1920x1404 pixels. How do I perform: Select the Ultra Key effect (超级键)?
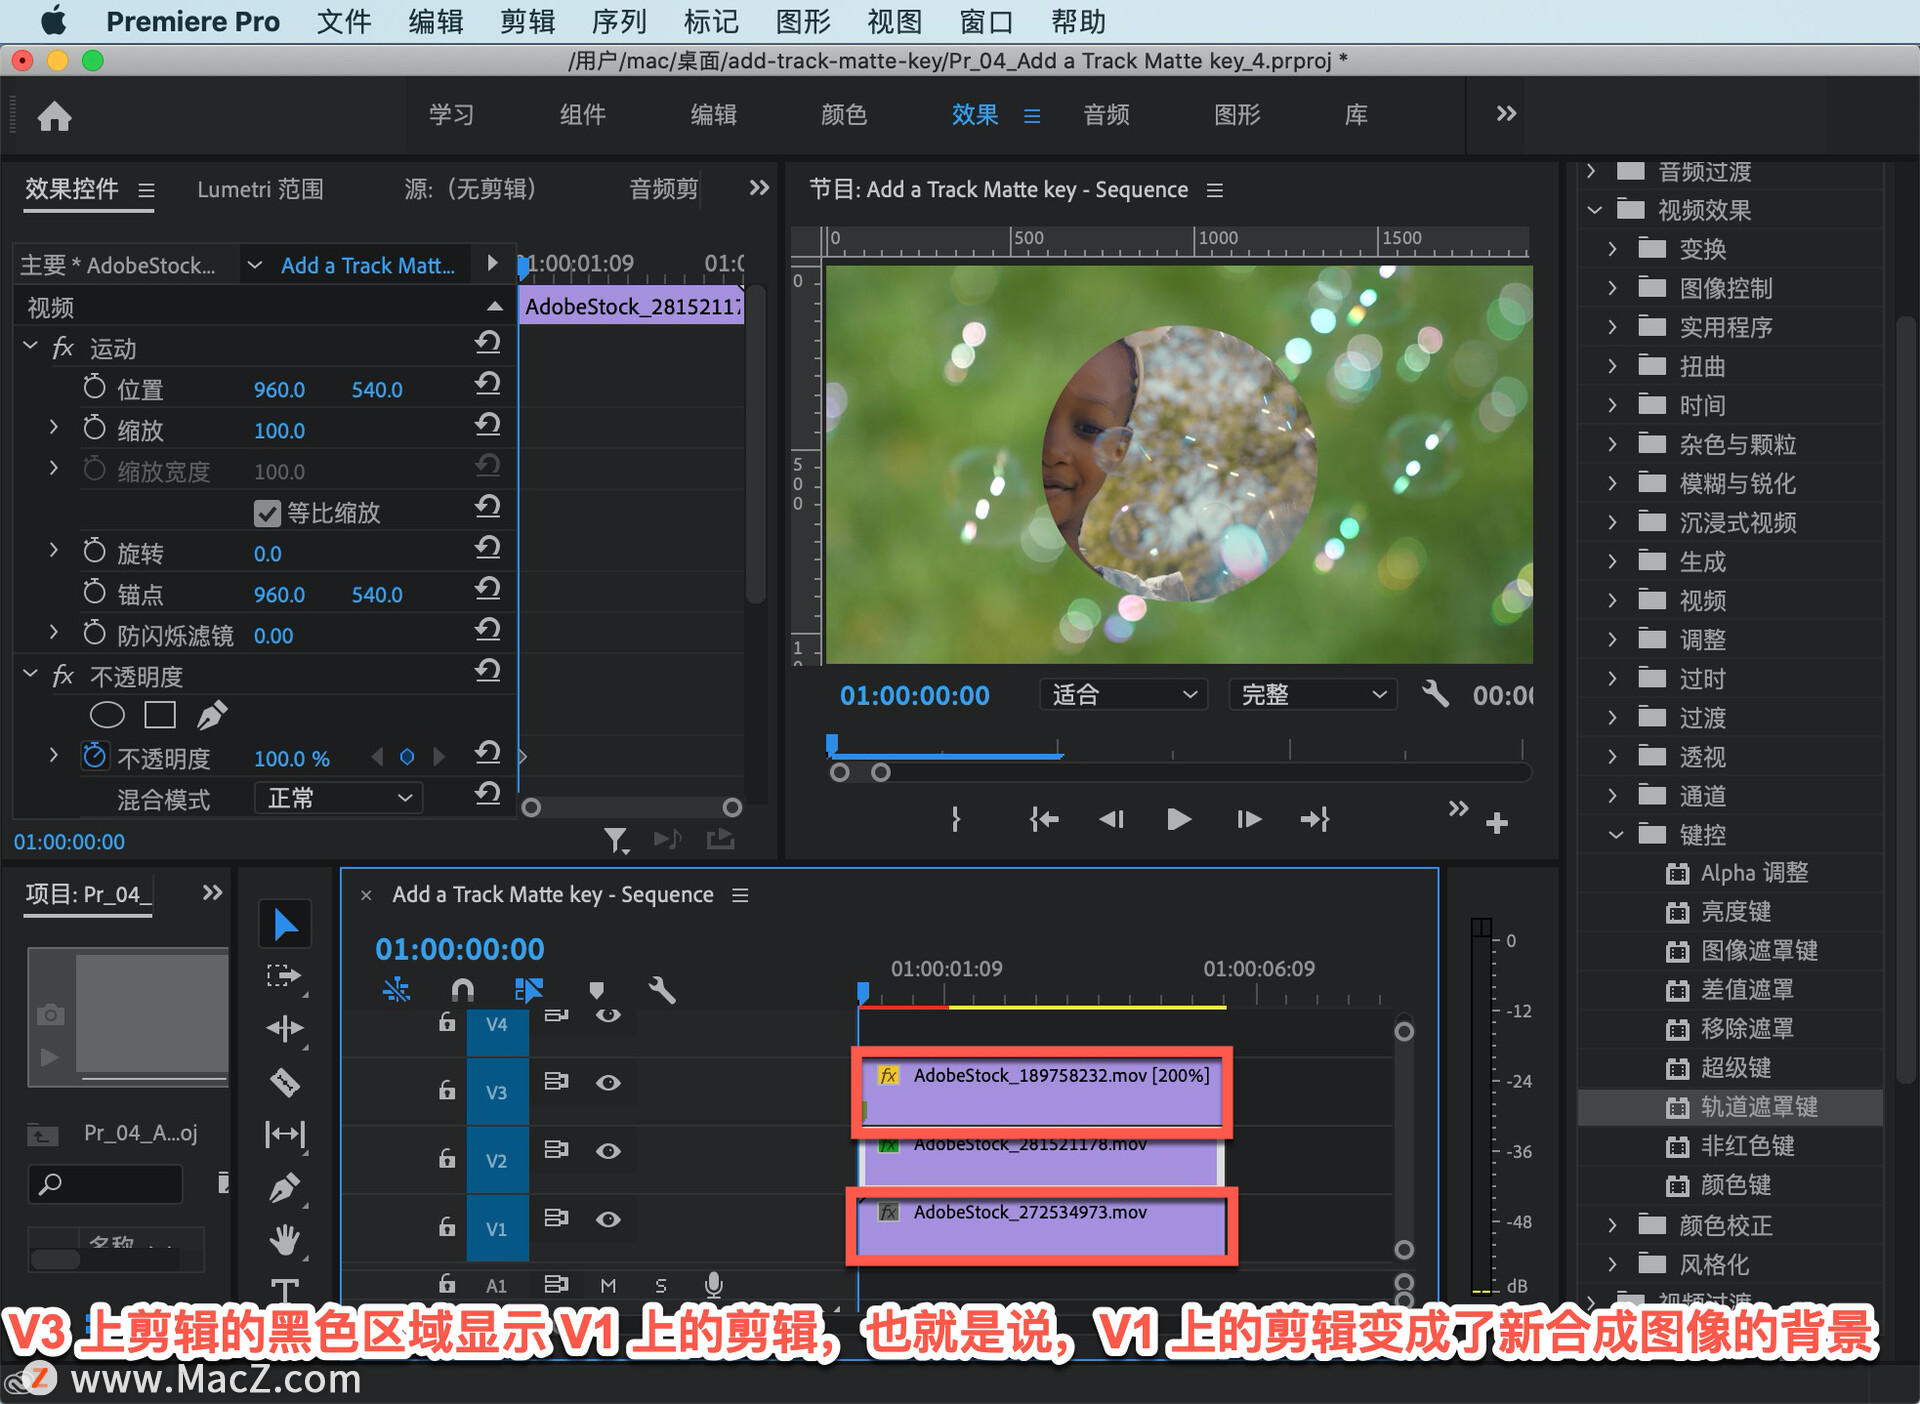click(1735, 1068)
